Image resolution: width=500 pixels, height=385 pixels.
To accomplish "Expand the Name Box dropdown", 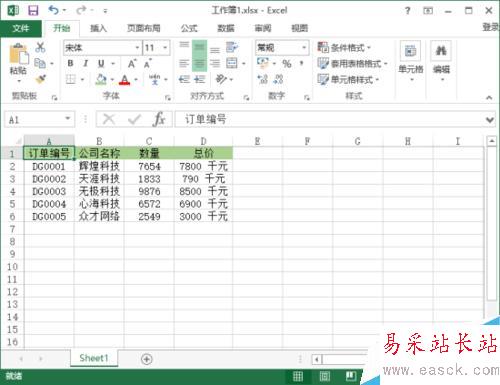I will coord(68,119).
